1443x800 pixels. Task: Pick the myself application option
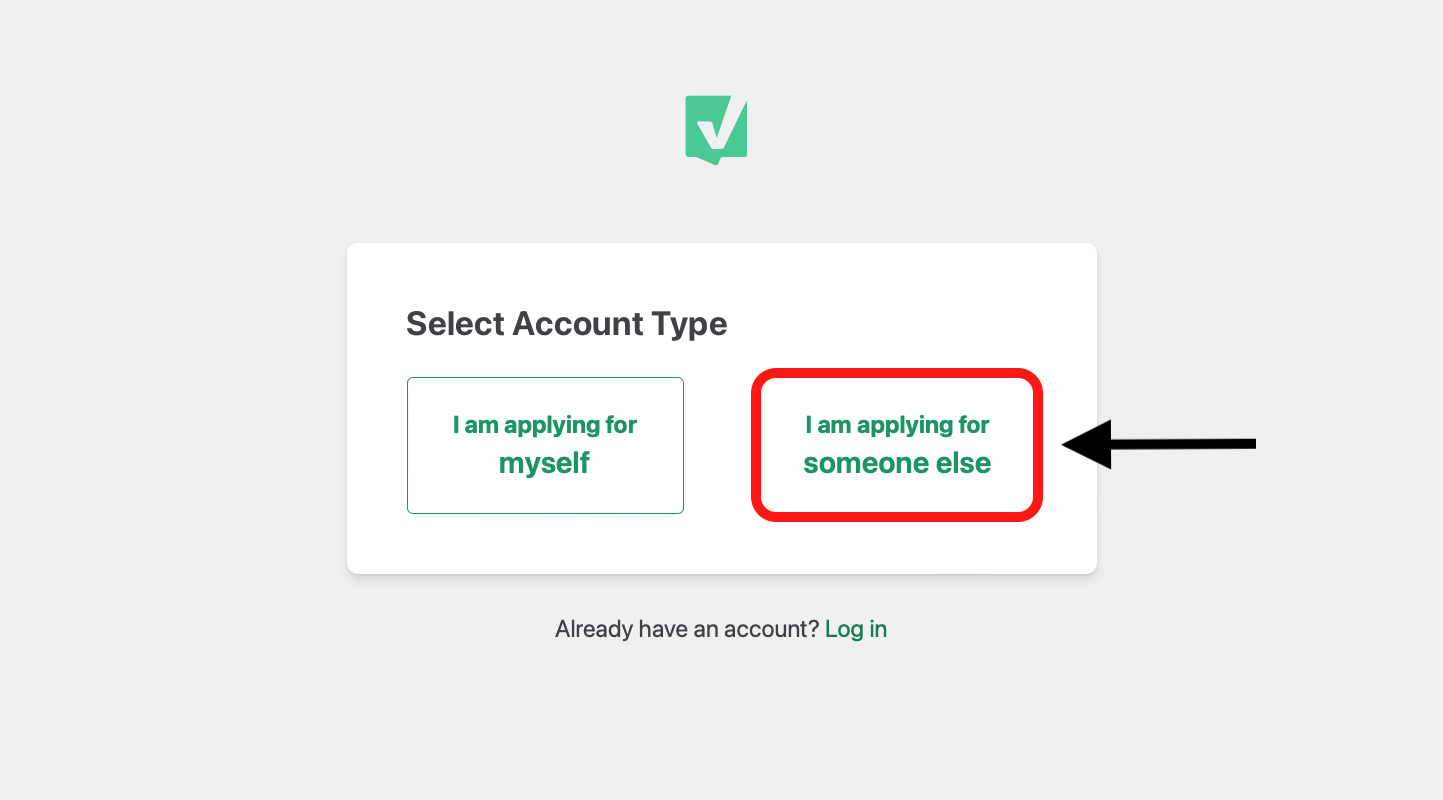(545, 445)
